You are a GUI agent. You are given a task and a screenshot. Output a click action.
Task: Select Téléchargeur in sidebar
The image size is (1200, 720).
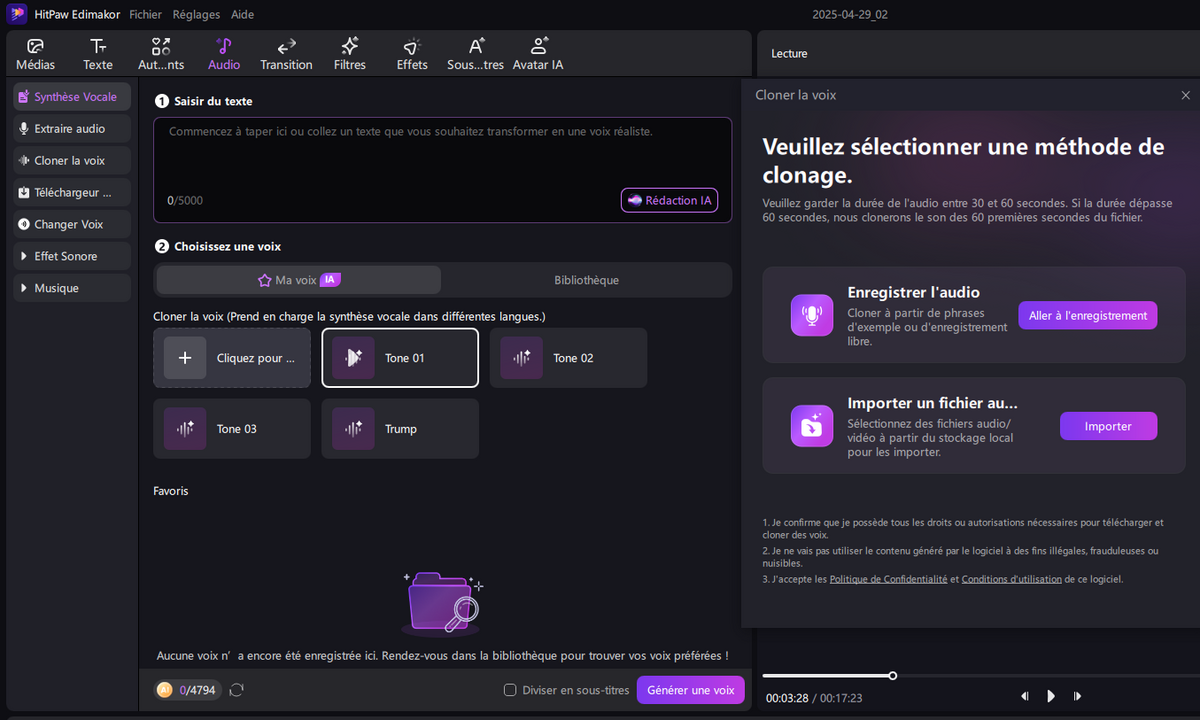coord(72,192)
